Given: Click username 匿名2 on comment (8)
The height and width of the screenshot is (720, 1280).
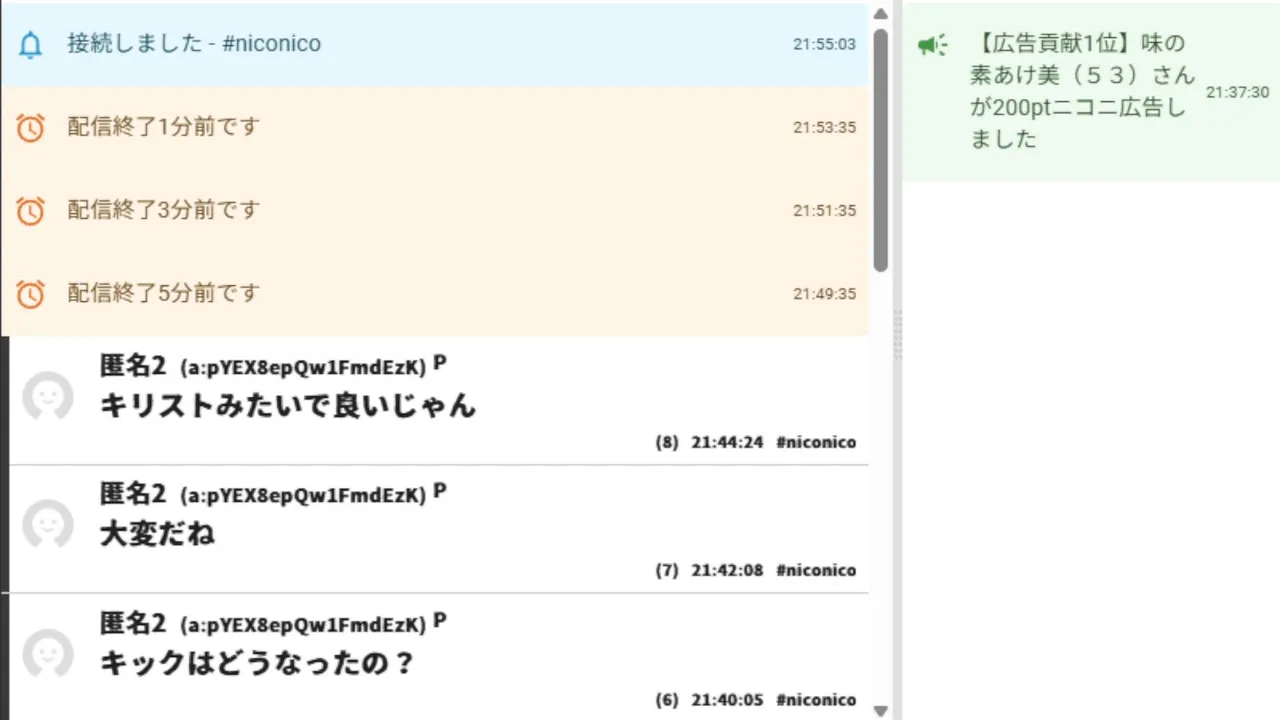Looking at the screenshot, I should click(x=133, y=366).
